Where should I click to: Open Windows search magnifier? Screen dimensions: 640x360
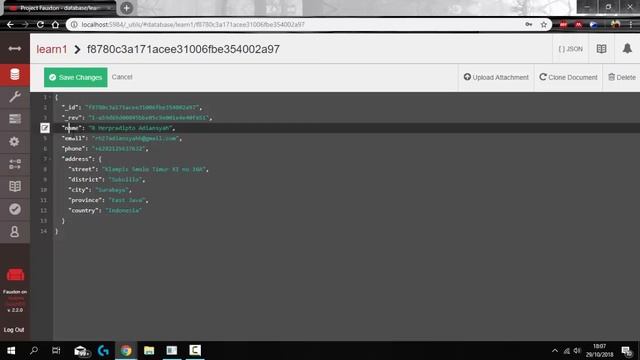coord(34,351)
